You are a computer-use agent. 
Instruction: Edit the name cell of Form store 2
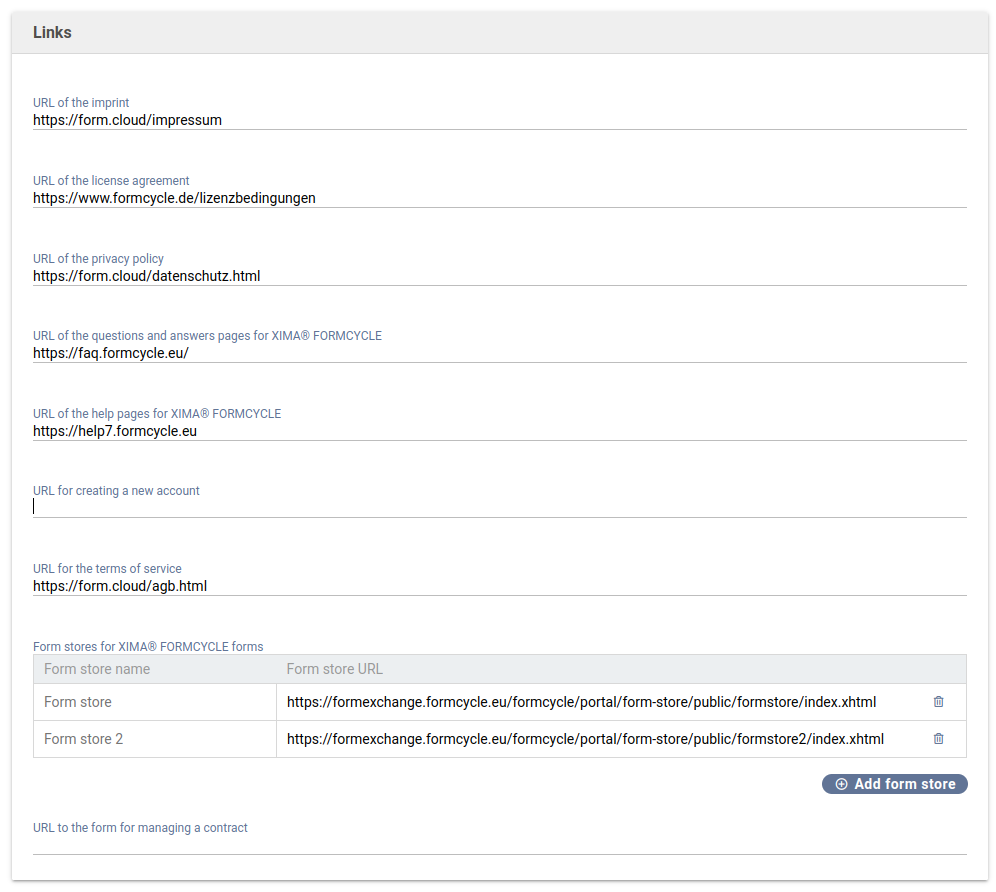point(154,739)
